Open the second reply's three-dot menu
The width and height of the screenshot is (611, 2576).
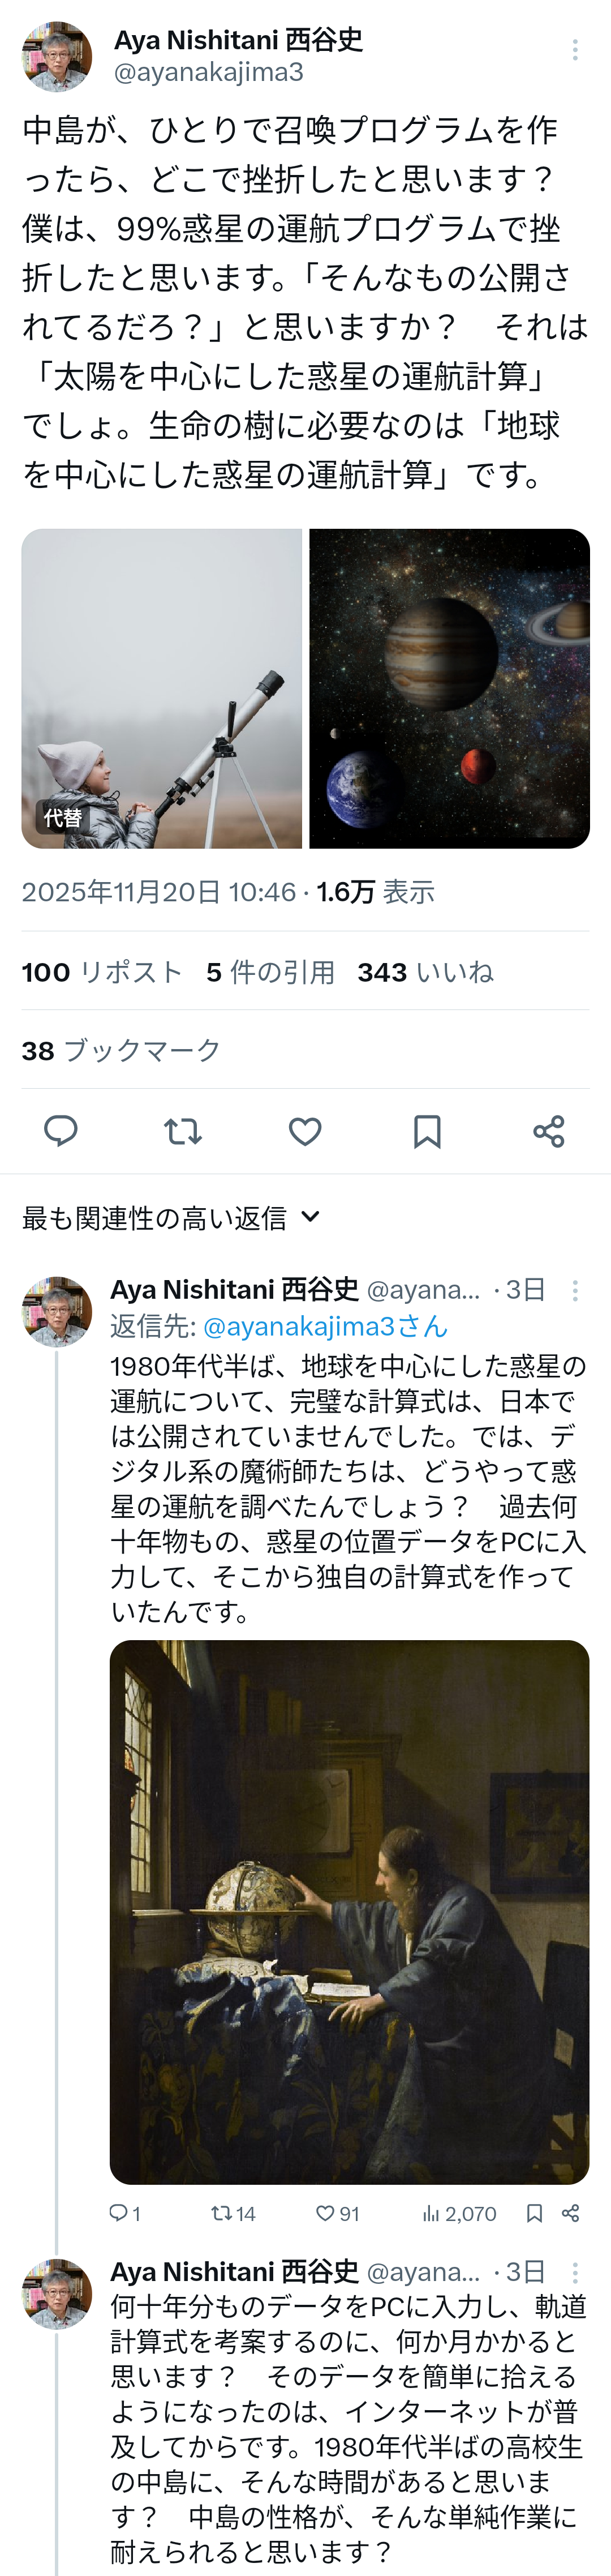(575, 2273)
